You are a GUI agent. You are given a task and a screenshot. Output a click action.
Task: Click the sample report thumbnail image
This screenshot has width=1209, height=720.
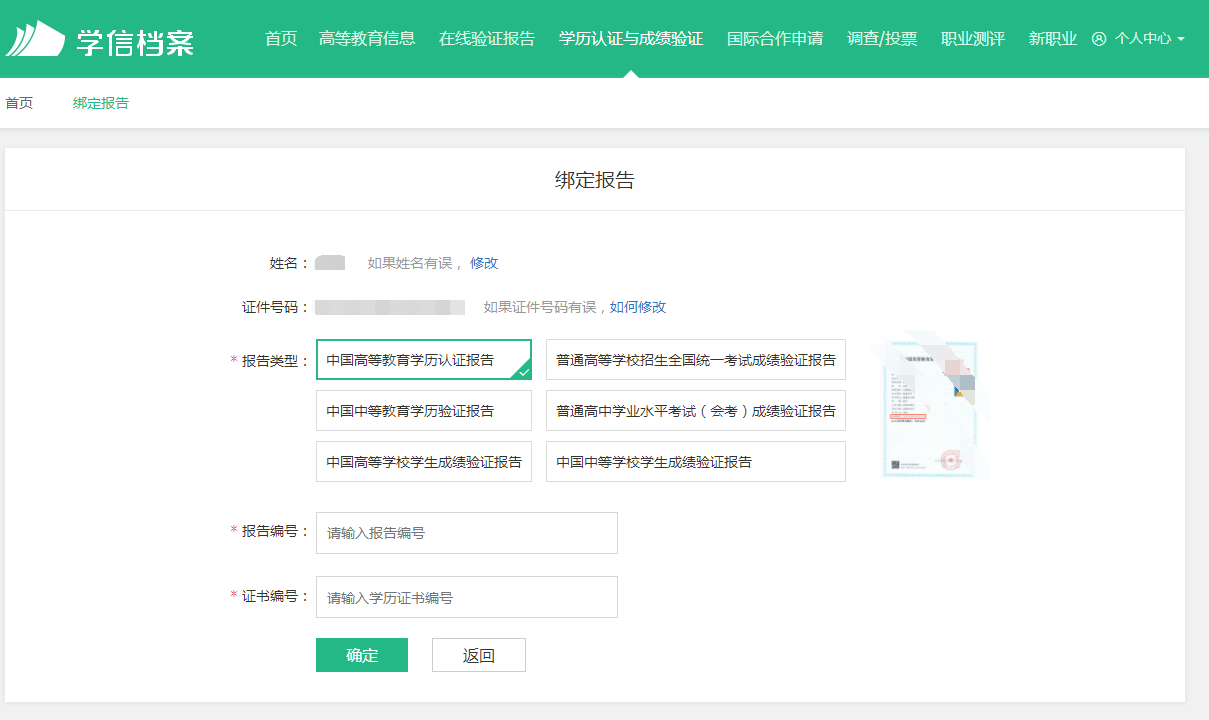(929, 408)
